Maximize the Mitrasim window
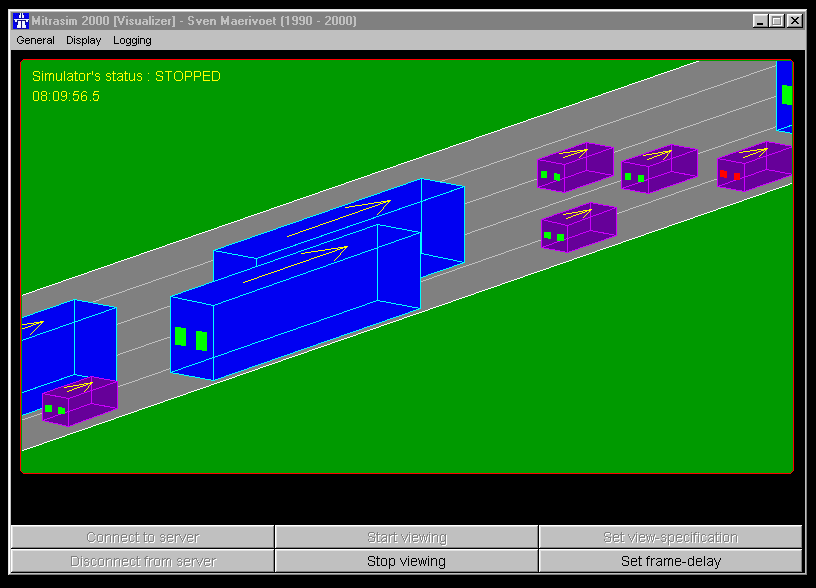The width and height of the screenshot is (816, 588). 776,21
